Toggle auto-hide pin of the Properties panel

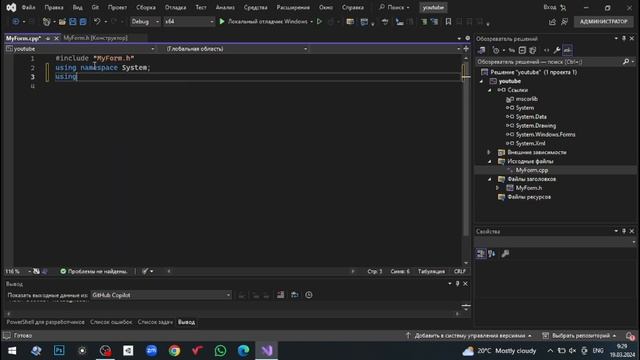click(624, 231)
